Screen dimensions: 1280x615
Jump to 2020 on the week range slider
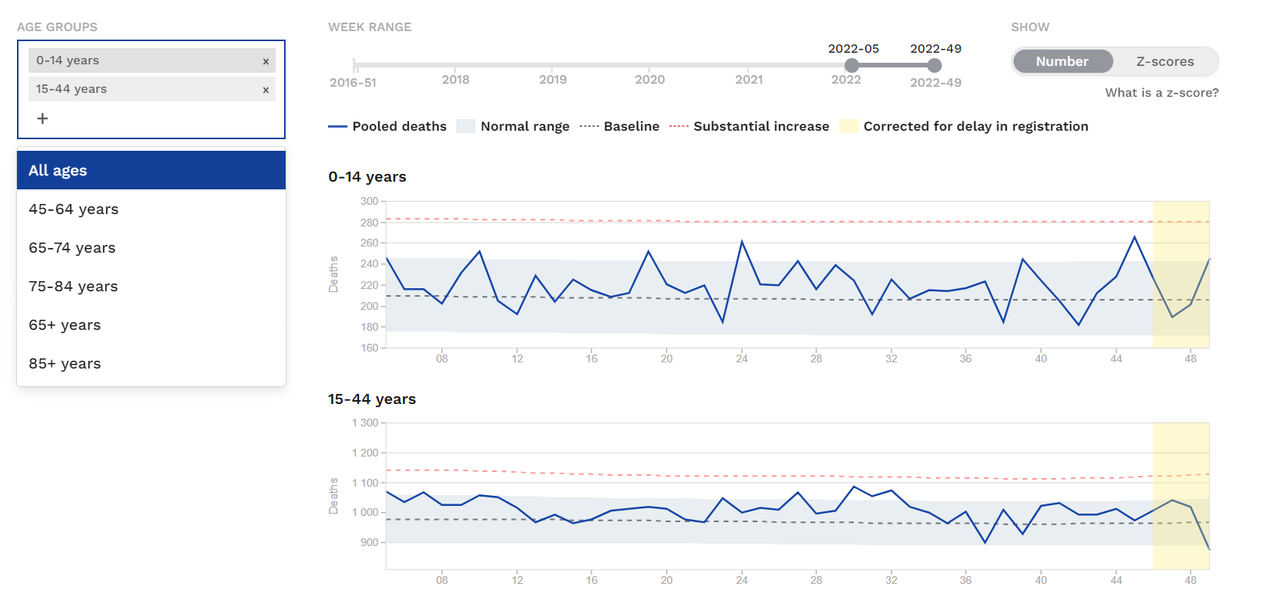click(x=650, y=80)
